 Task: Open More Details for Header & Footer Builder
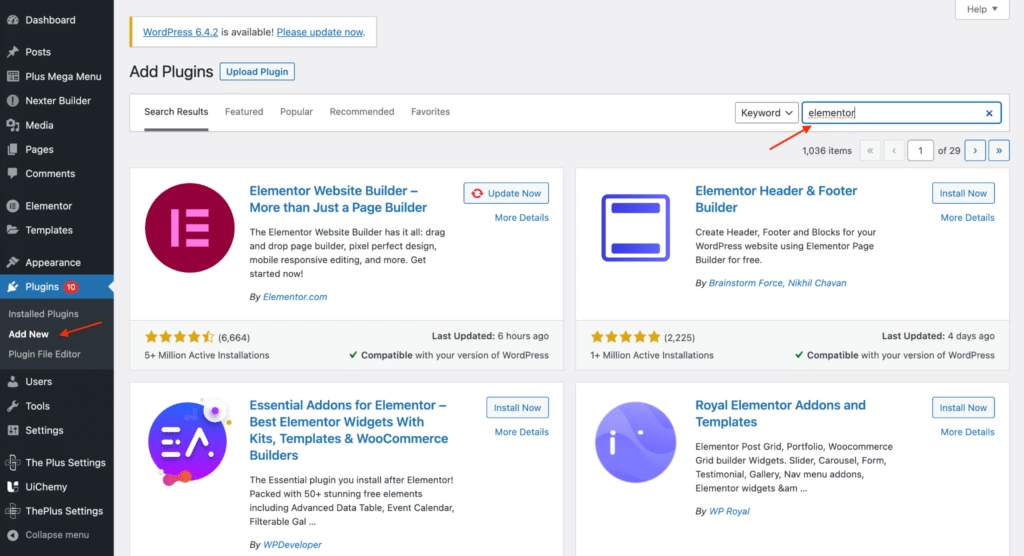pos(967,218)
